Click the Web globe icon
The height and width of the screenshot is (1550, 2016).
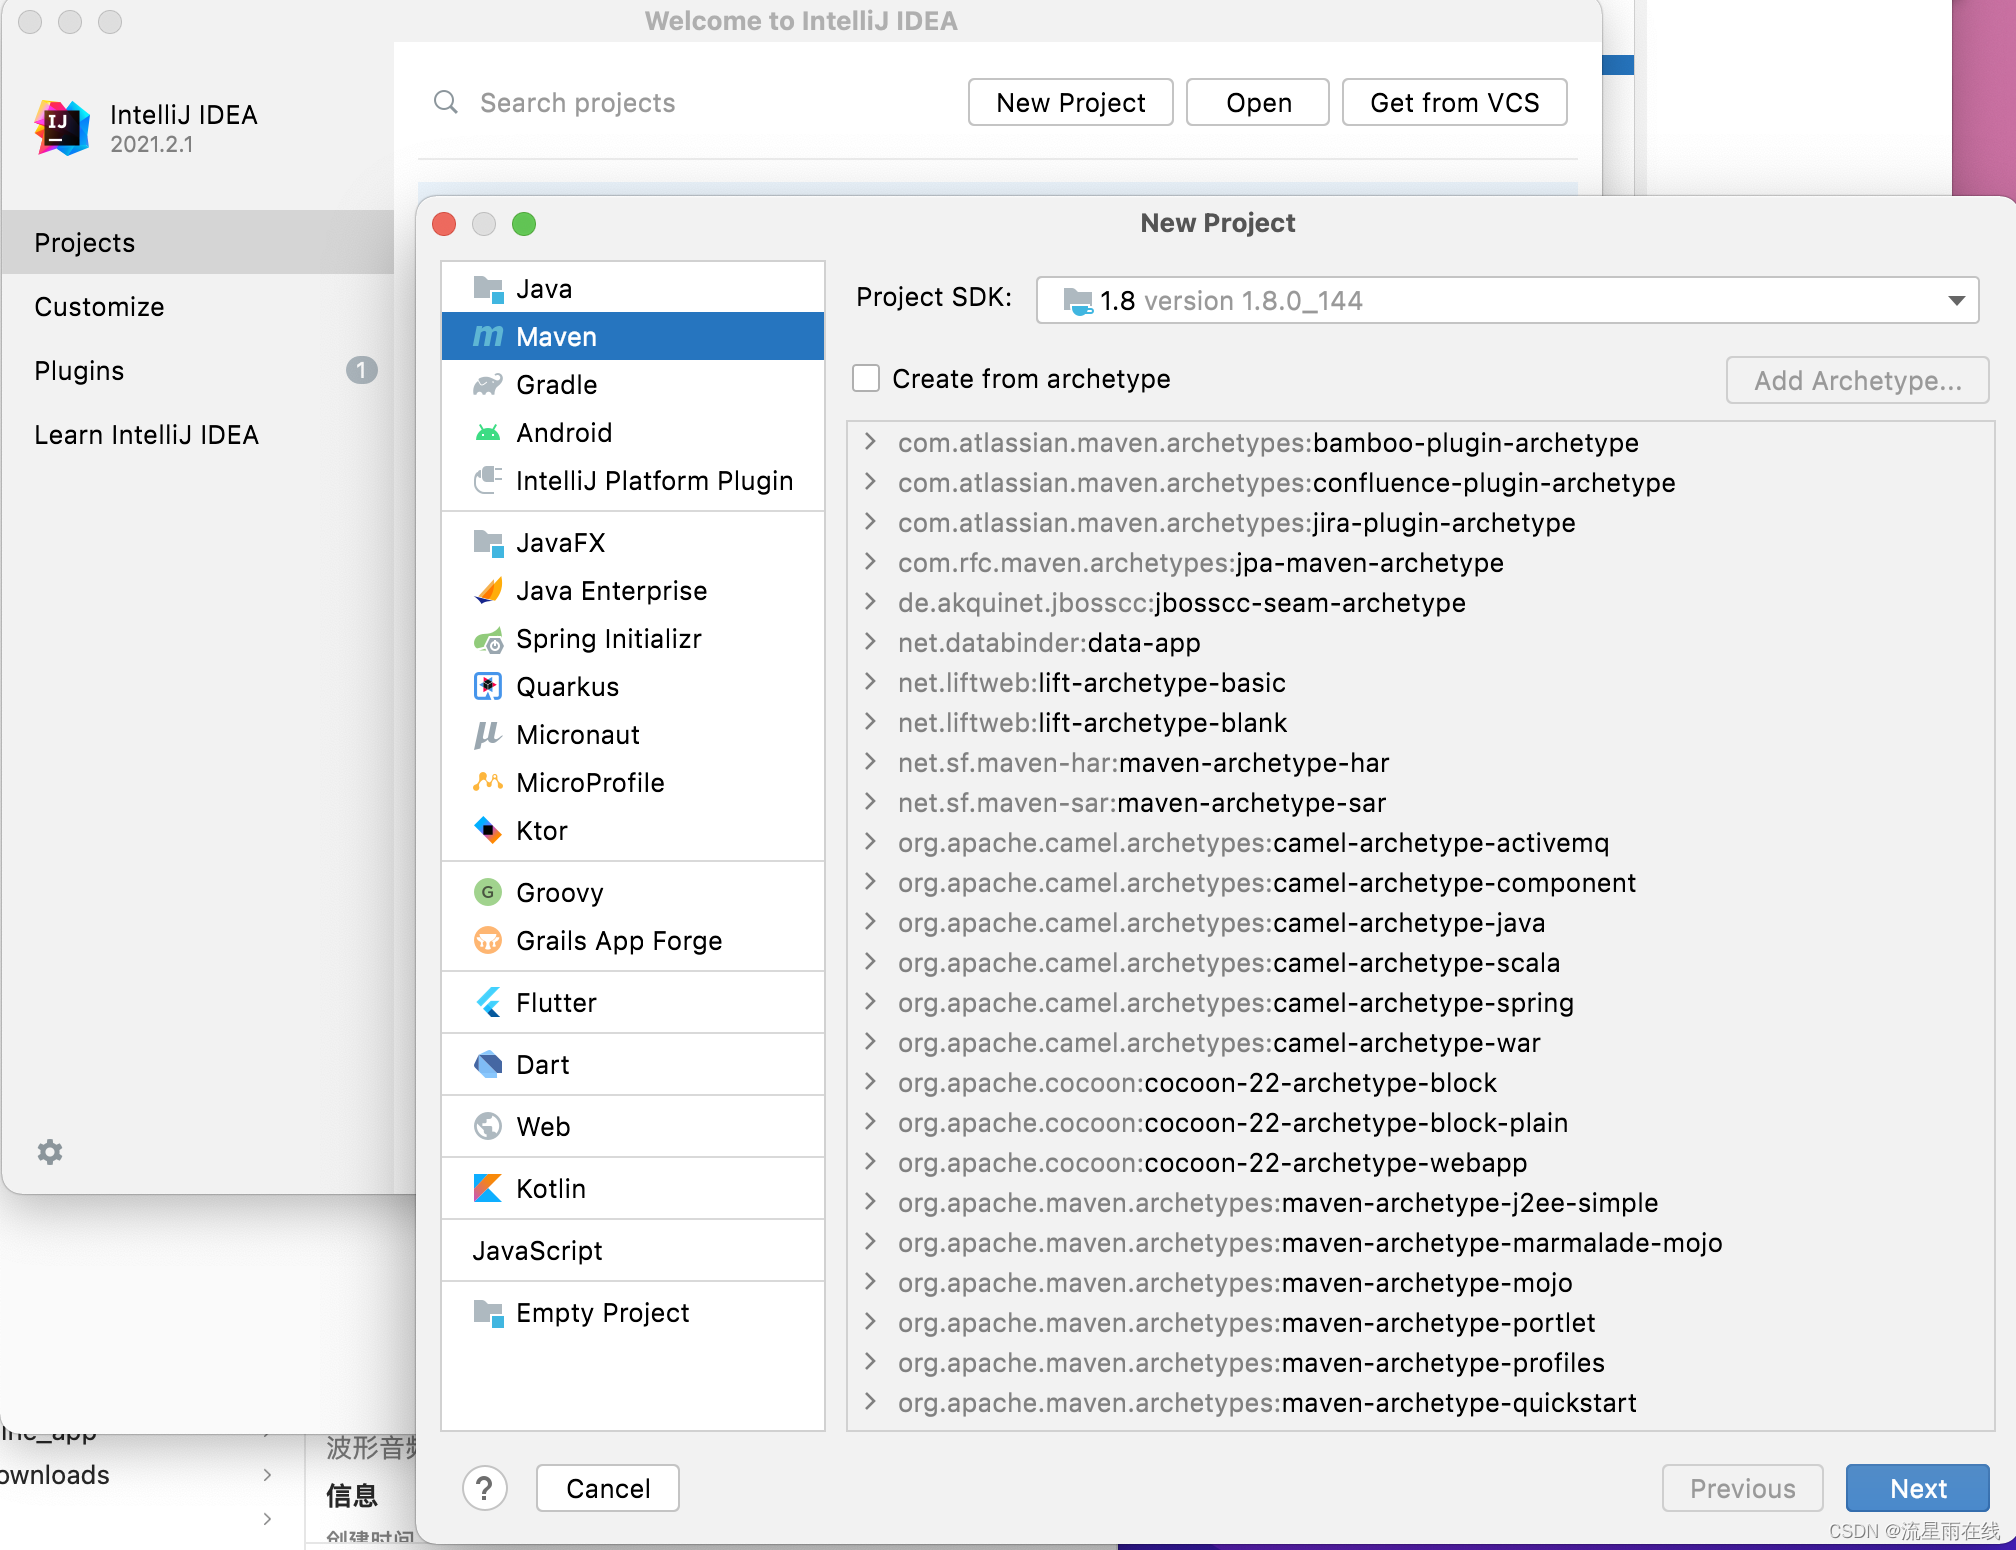[488, 1127]
